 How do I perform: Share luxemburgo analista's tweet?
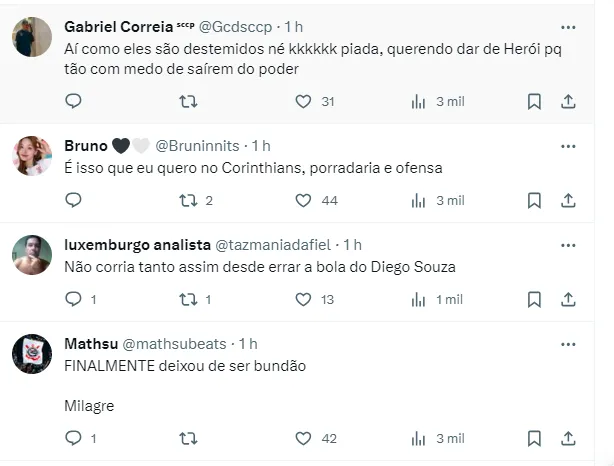(x=567, y=299)
